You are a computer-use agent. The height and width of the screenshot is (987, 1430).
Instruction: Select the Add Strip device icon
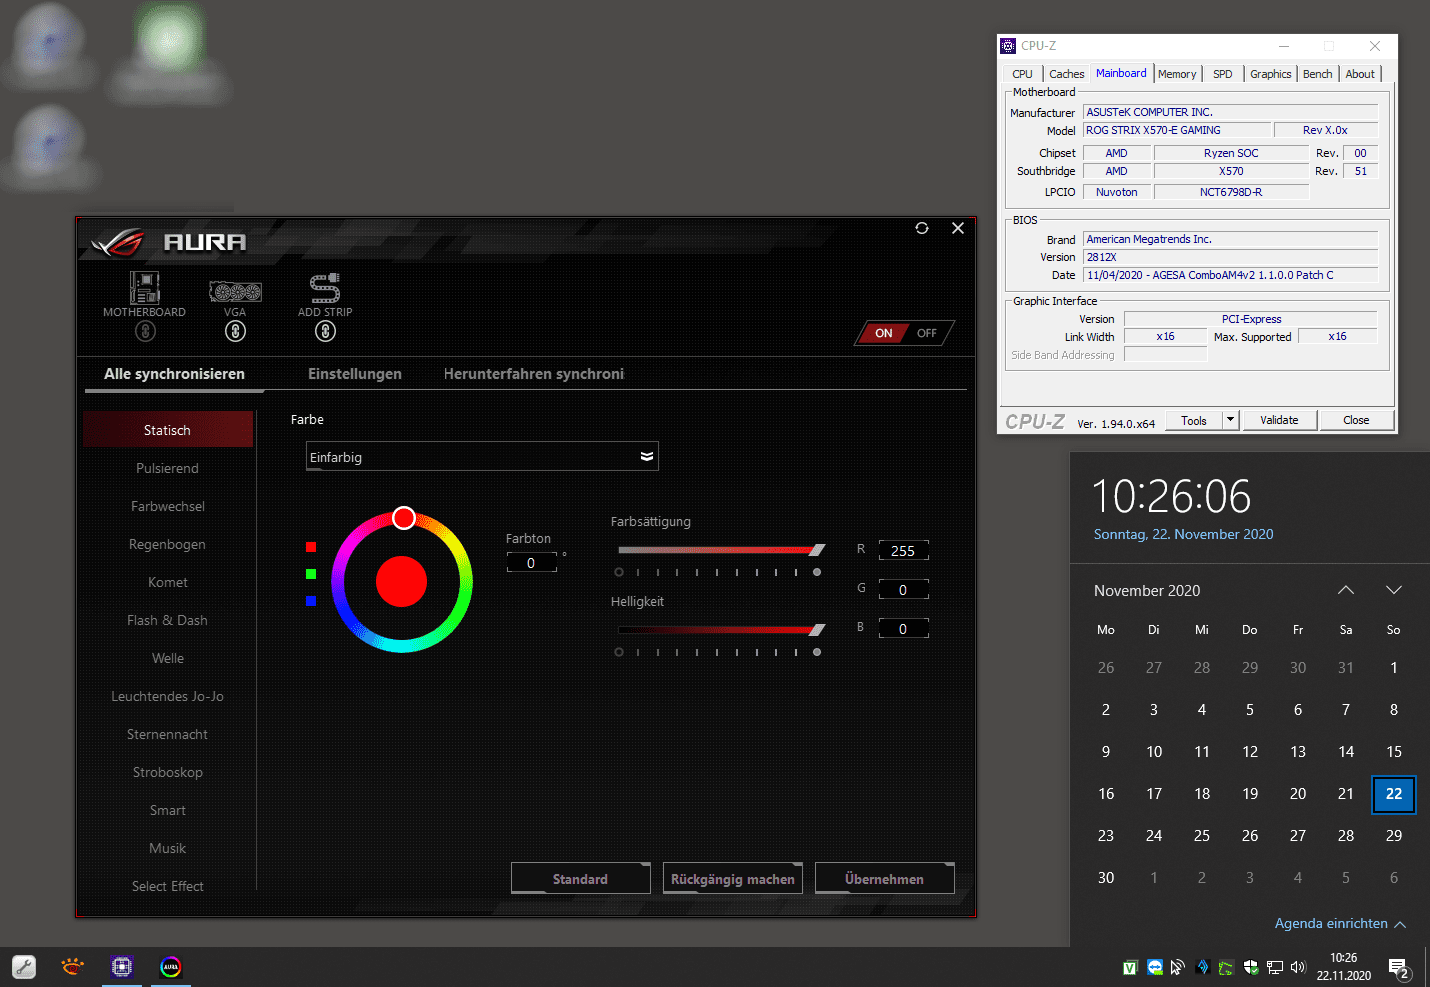[x=325, y=288]
